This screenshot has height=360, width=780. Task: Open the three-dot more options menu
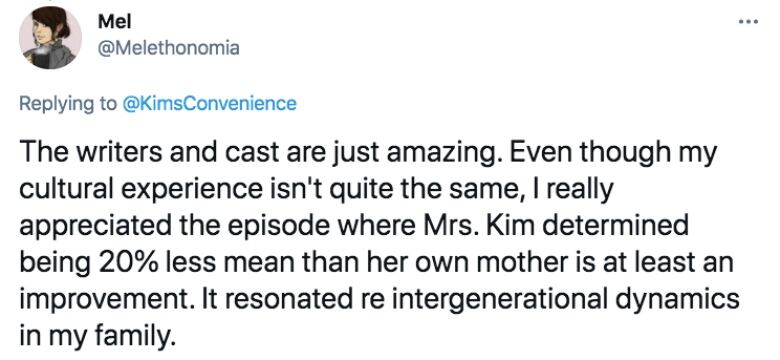[x=748, y=22]
